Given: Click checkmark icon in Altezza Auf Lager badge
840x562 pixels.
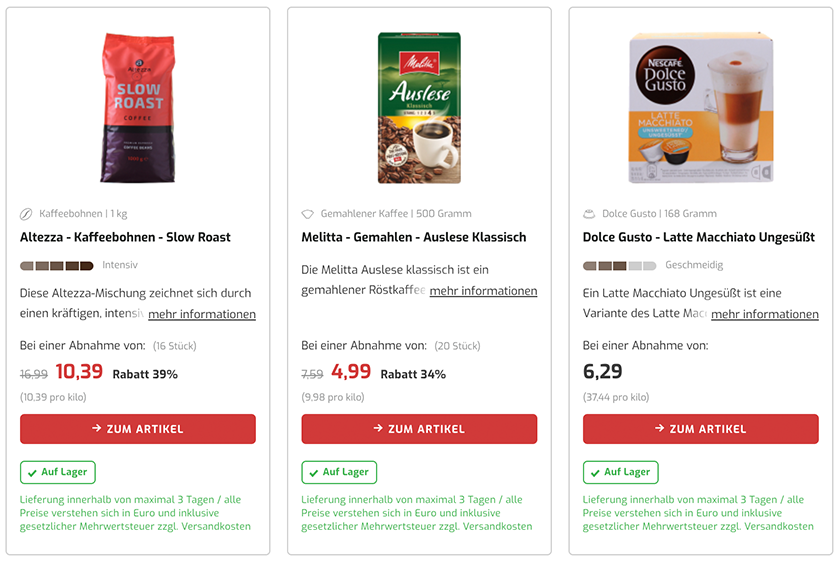Looking at the screenshot, I should 33,472.
